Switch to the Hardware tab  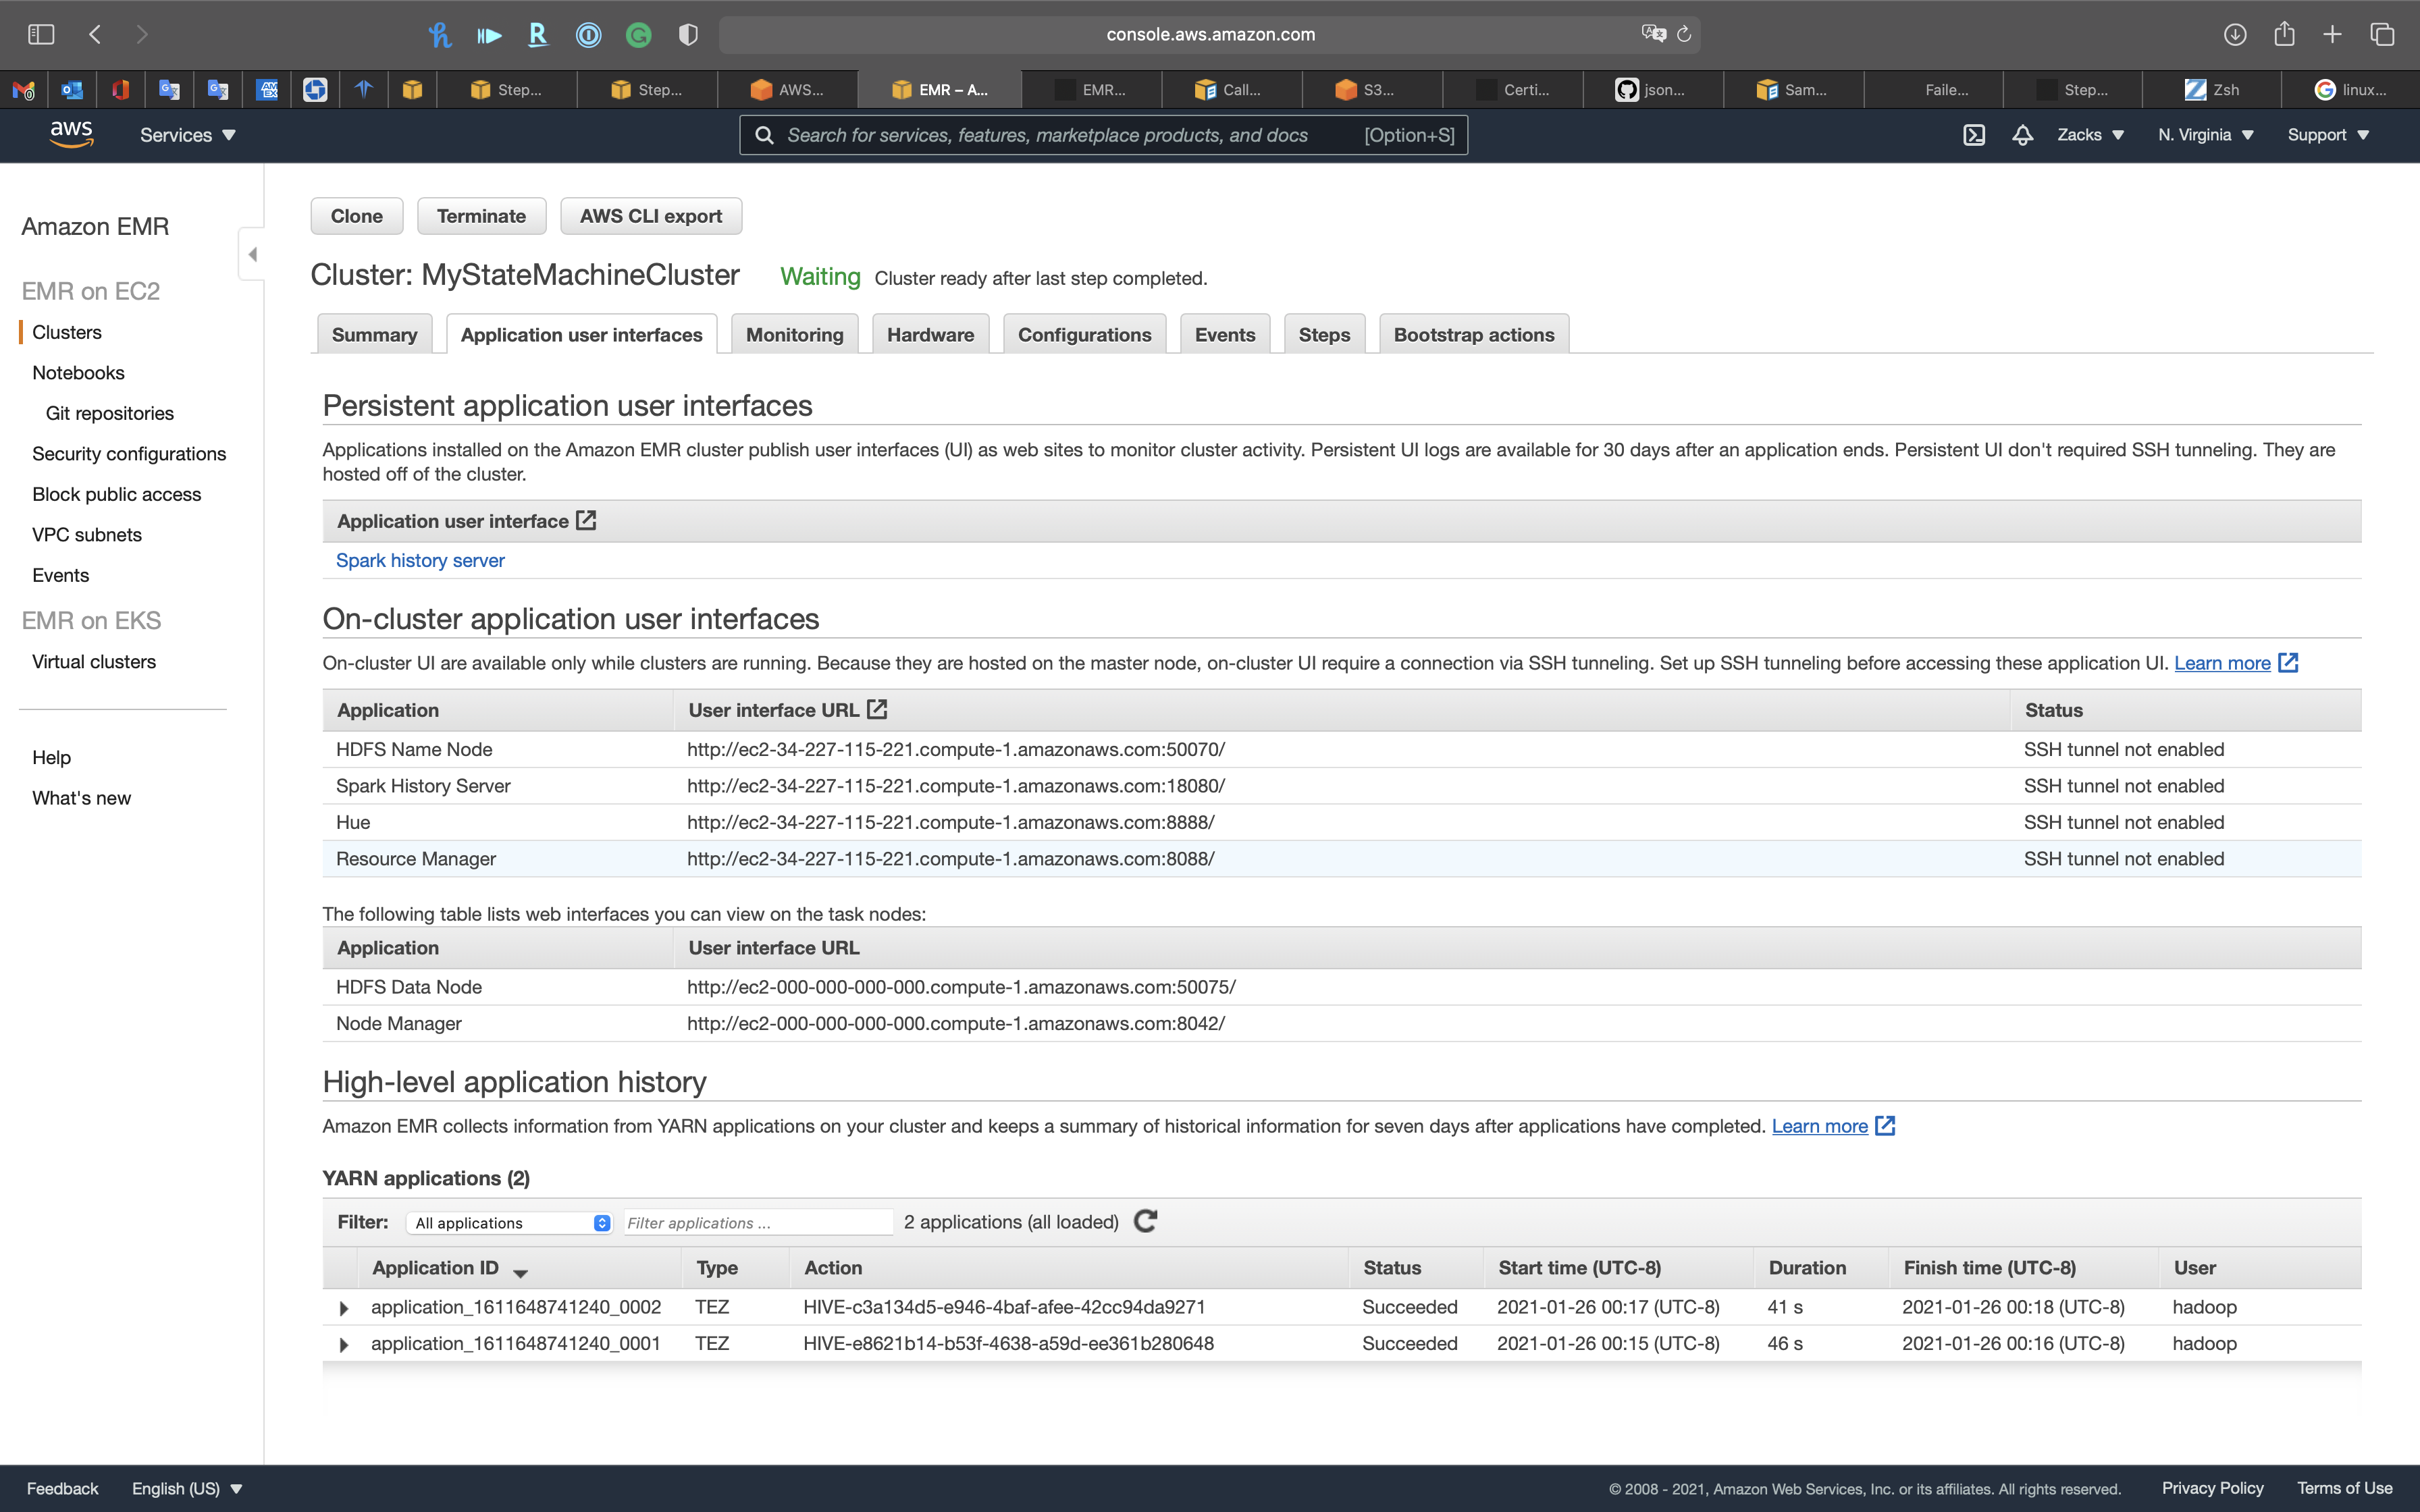pos(929,335)
